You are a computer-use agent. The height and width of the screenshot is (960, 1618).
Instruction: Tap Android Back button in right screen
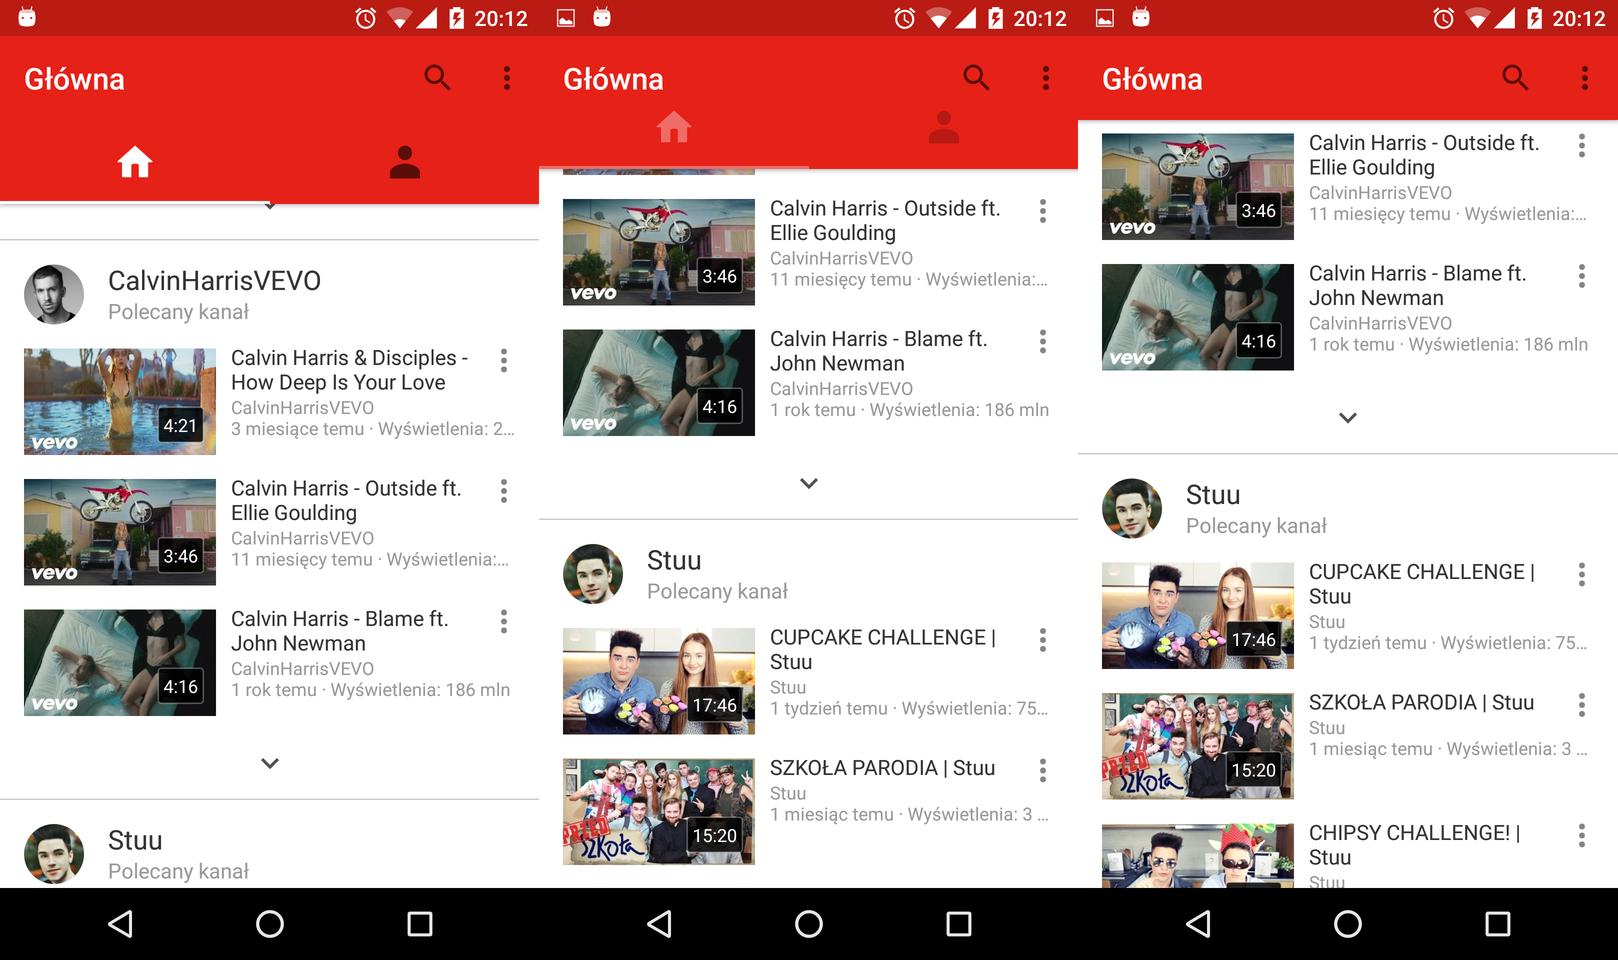tap(1198, 924)
